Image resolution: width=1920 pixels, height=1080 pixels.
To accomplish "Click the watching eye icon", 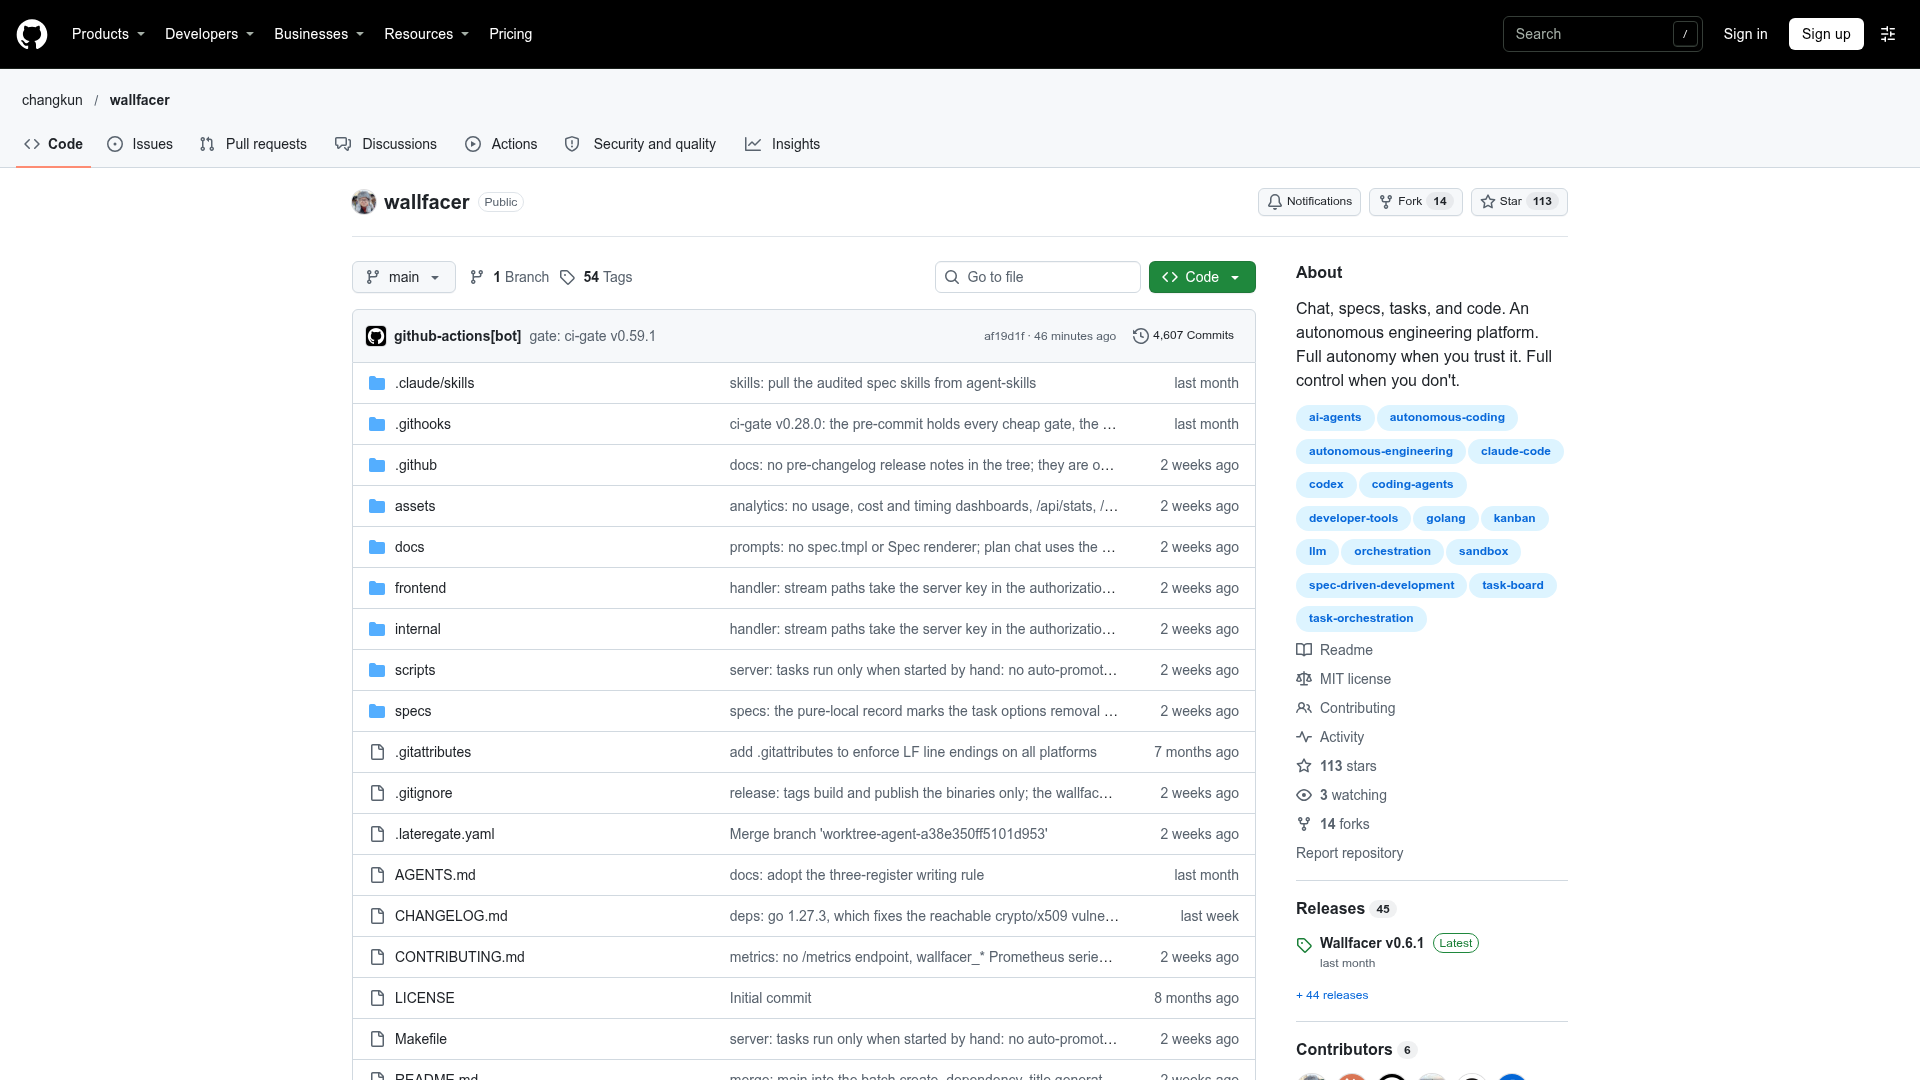I will click(1304, 795).
